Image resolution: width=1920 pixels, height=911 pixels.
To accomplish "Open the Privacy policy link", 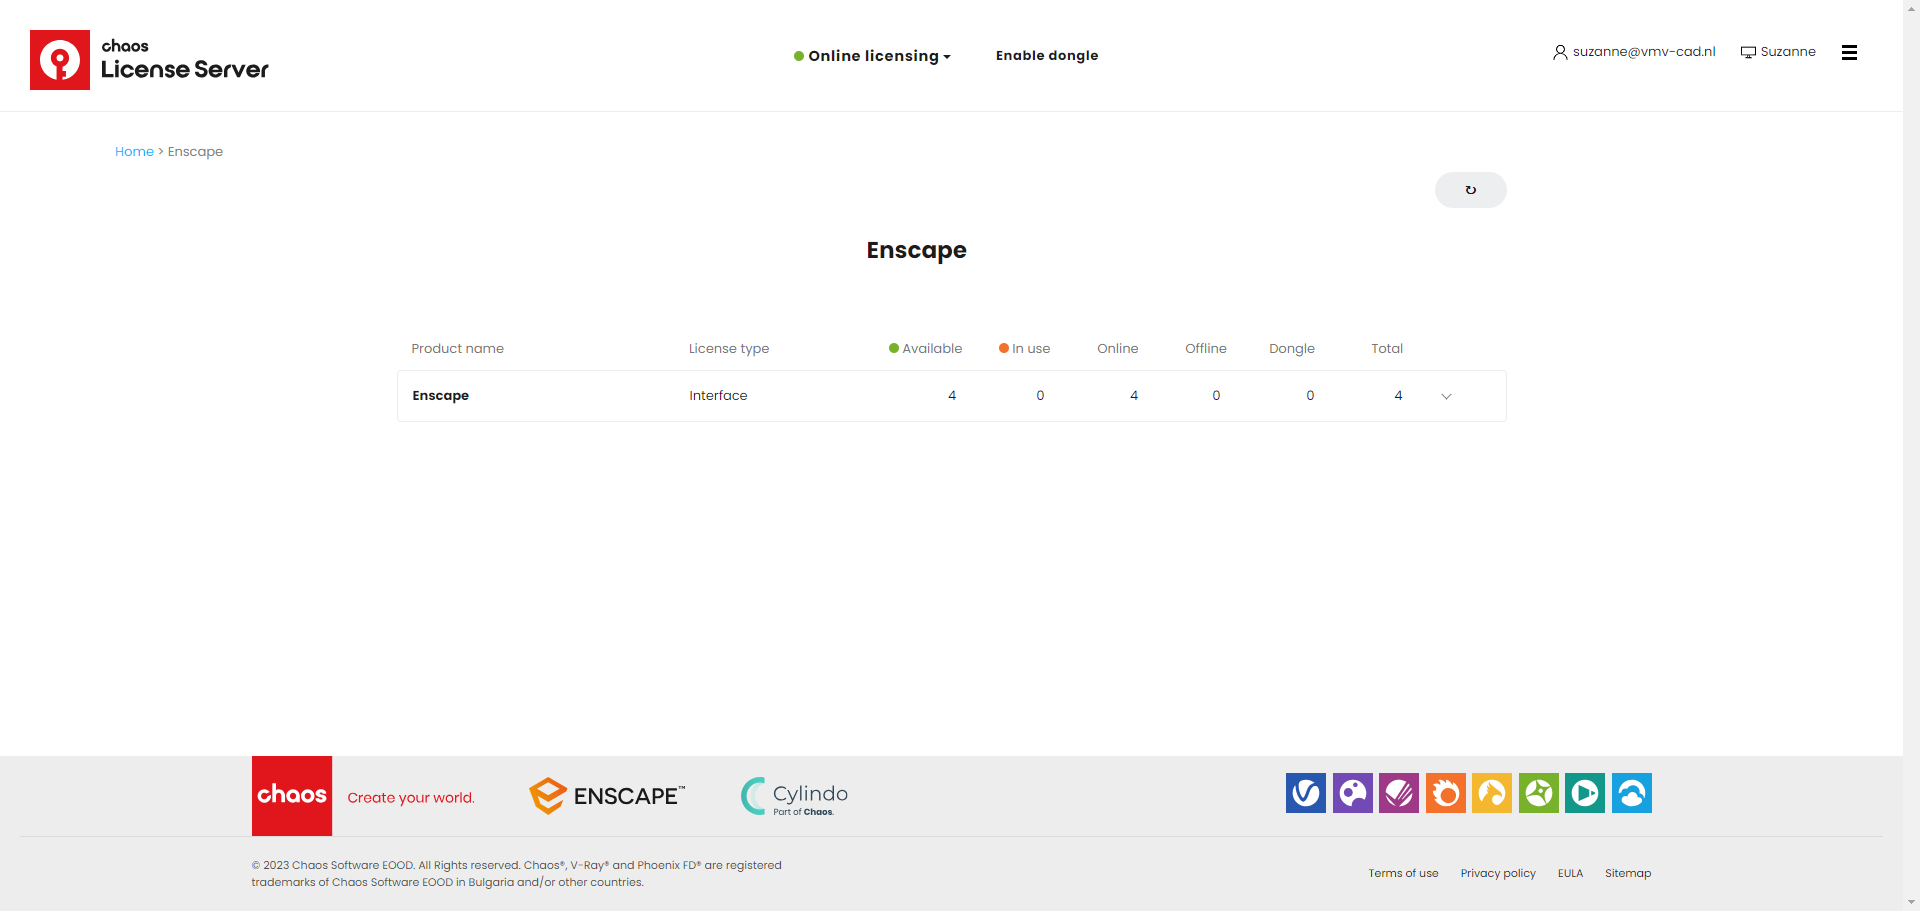I will (1498, 873).
